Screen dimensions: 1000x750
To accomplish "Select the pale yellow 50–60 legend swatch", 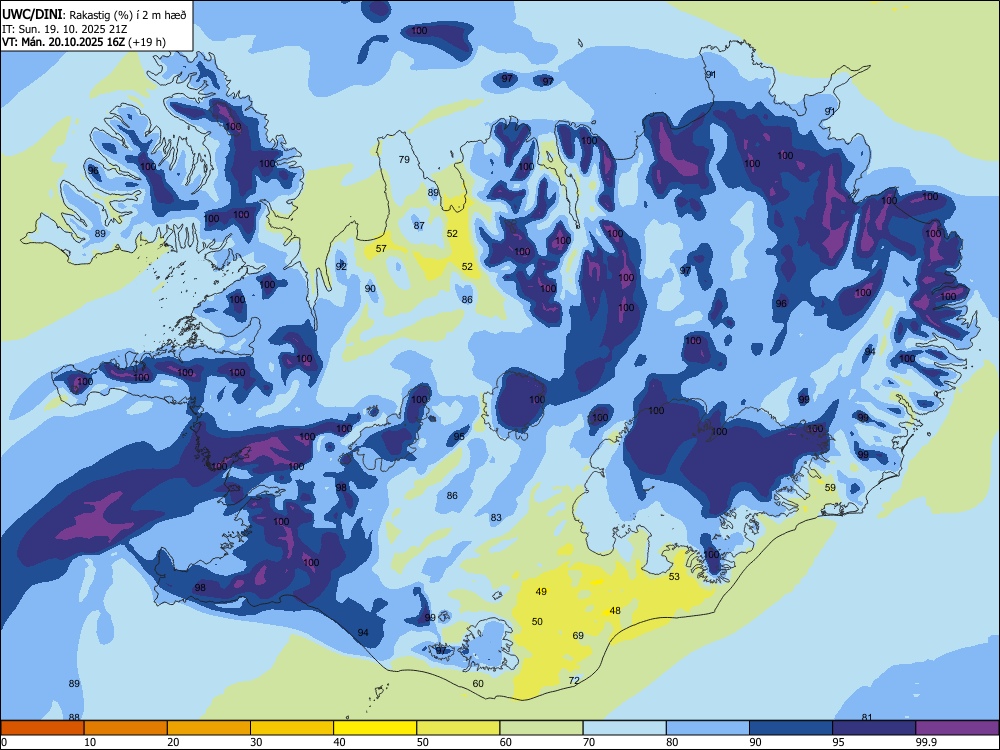I will [458, 728].
